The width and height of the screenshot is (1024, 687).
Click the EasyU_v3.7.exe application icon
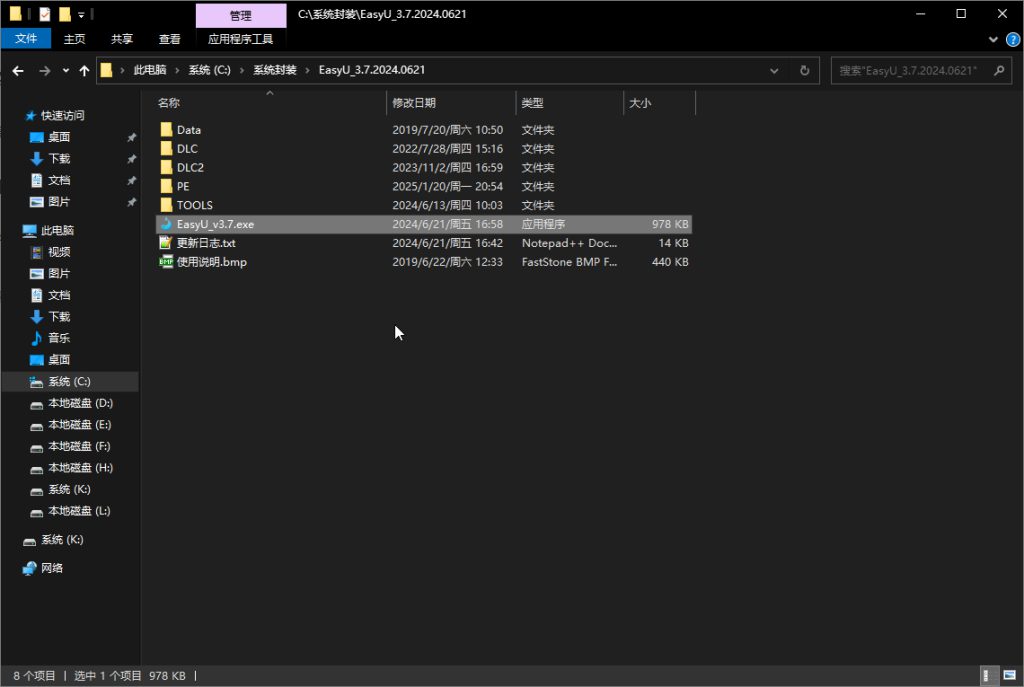(x=166, y=224)
